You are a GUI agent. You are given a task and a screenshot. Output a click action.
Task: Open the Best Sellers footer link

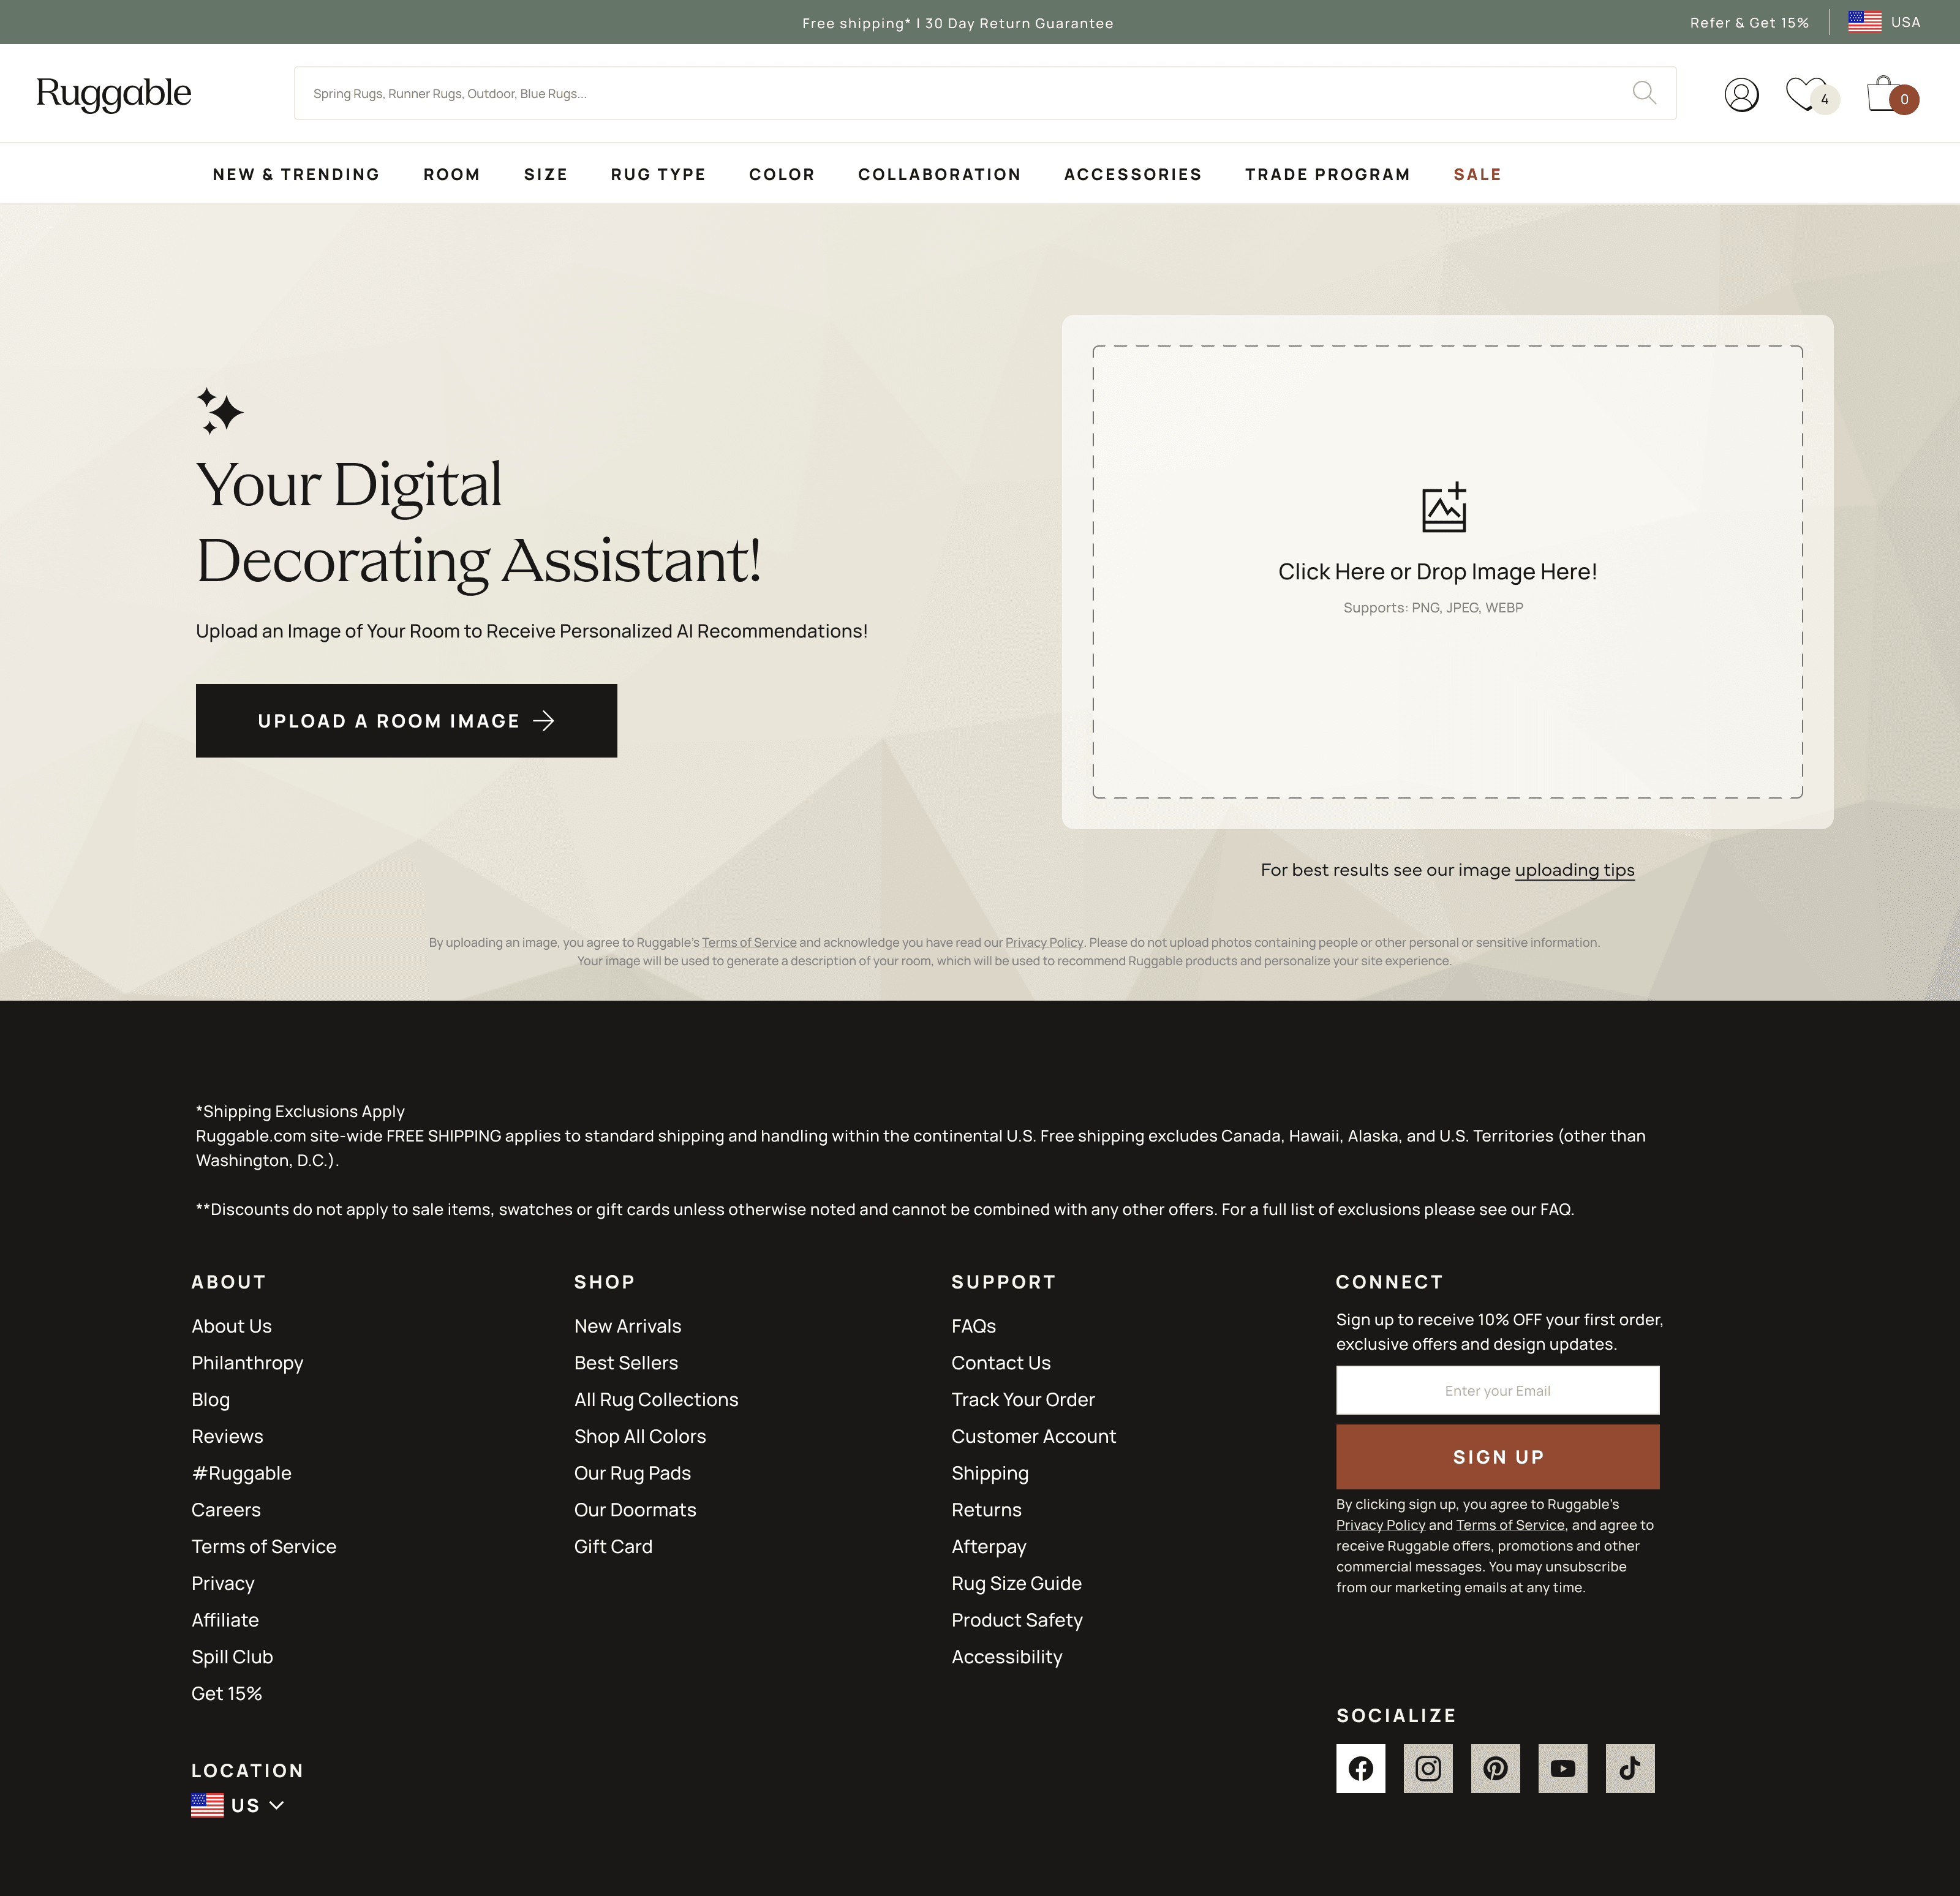click(626, 1362)
